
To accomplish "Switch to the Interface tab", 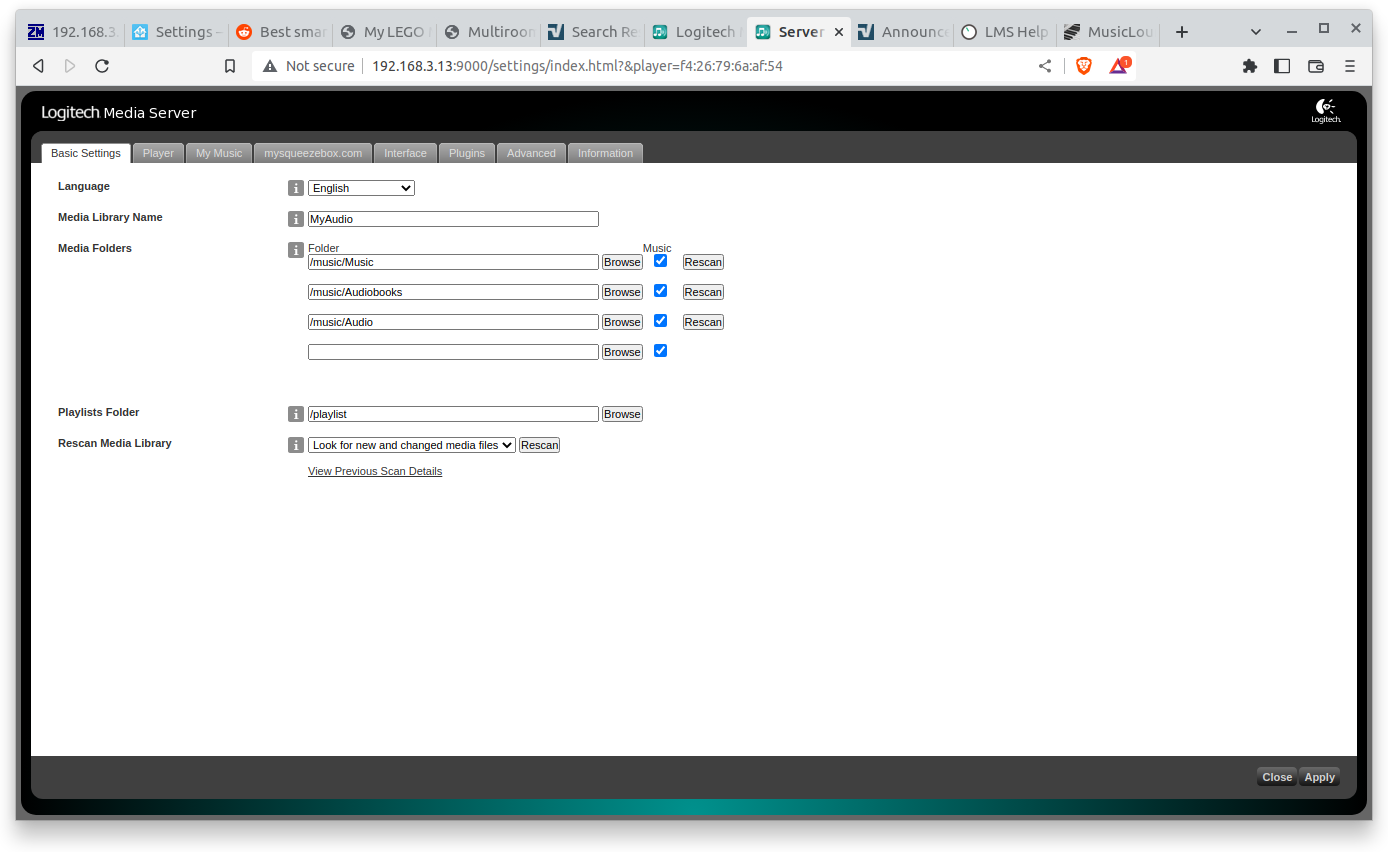I will pos(405,153).
